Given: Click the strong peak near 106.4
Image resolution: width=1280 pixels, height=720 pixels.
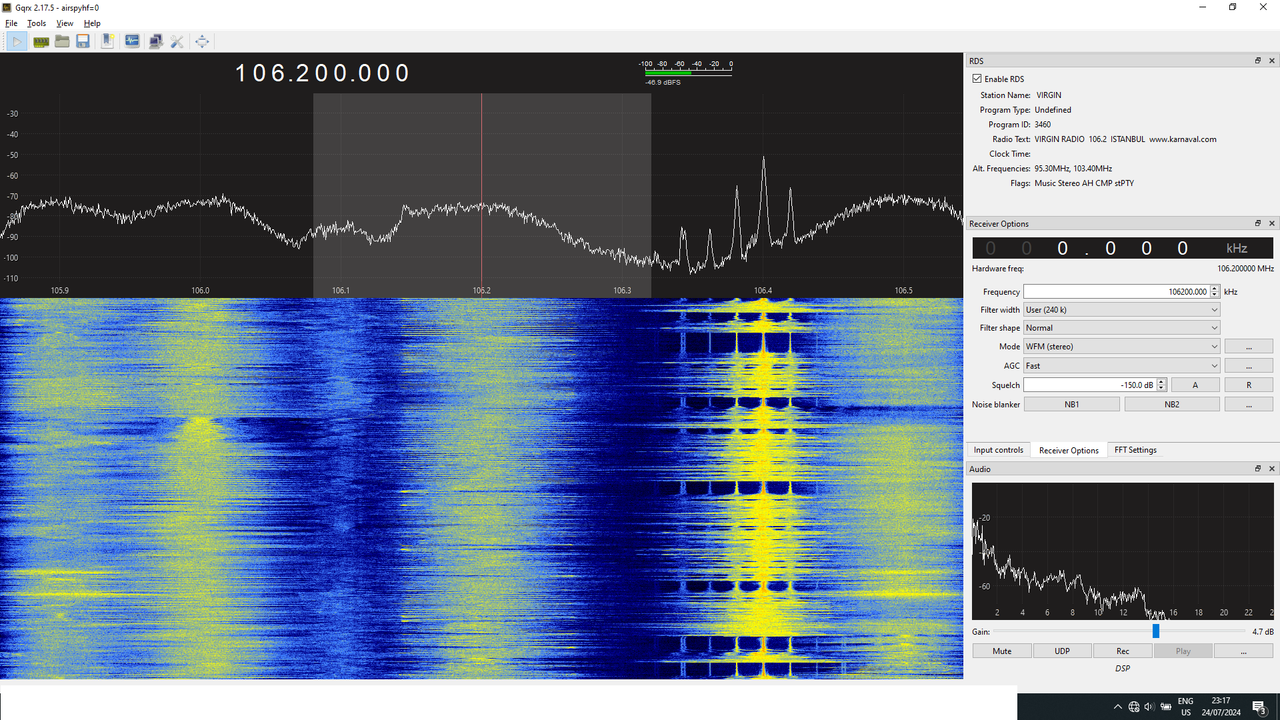Looking at the screenshot, I should (763, 160).
